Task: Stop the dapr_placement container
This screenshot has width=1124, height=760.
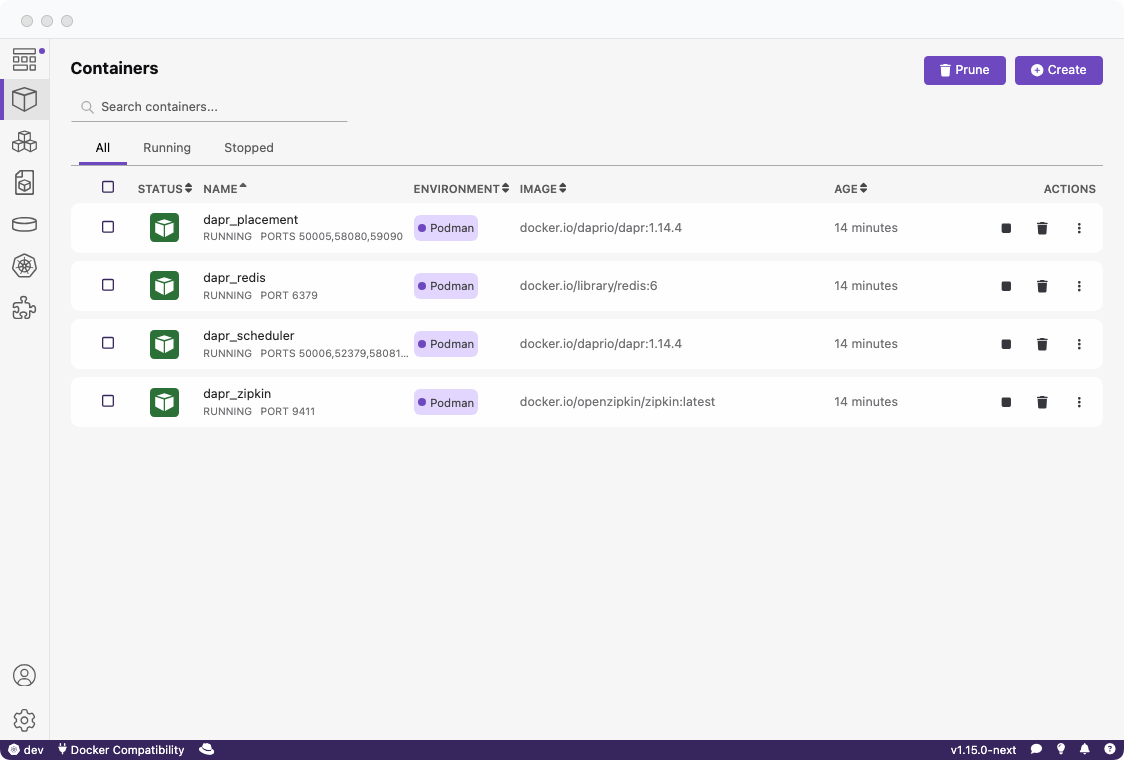Action: tap(1006, 228)
